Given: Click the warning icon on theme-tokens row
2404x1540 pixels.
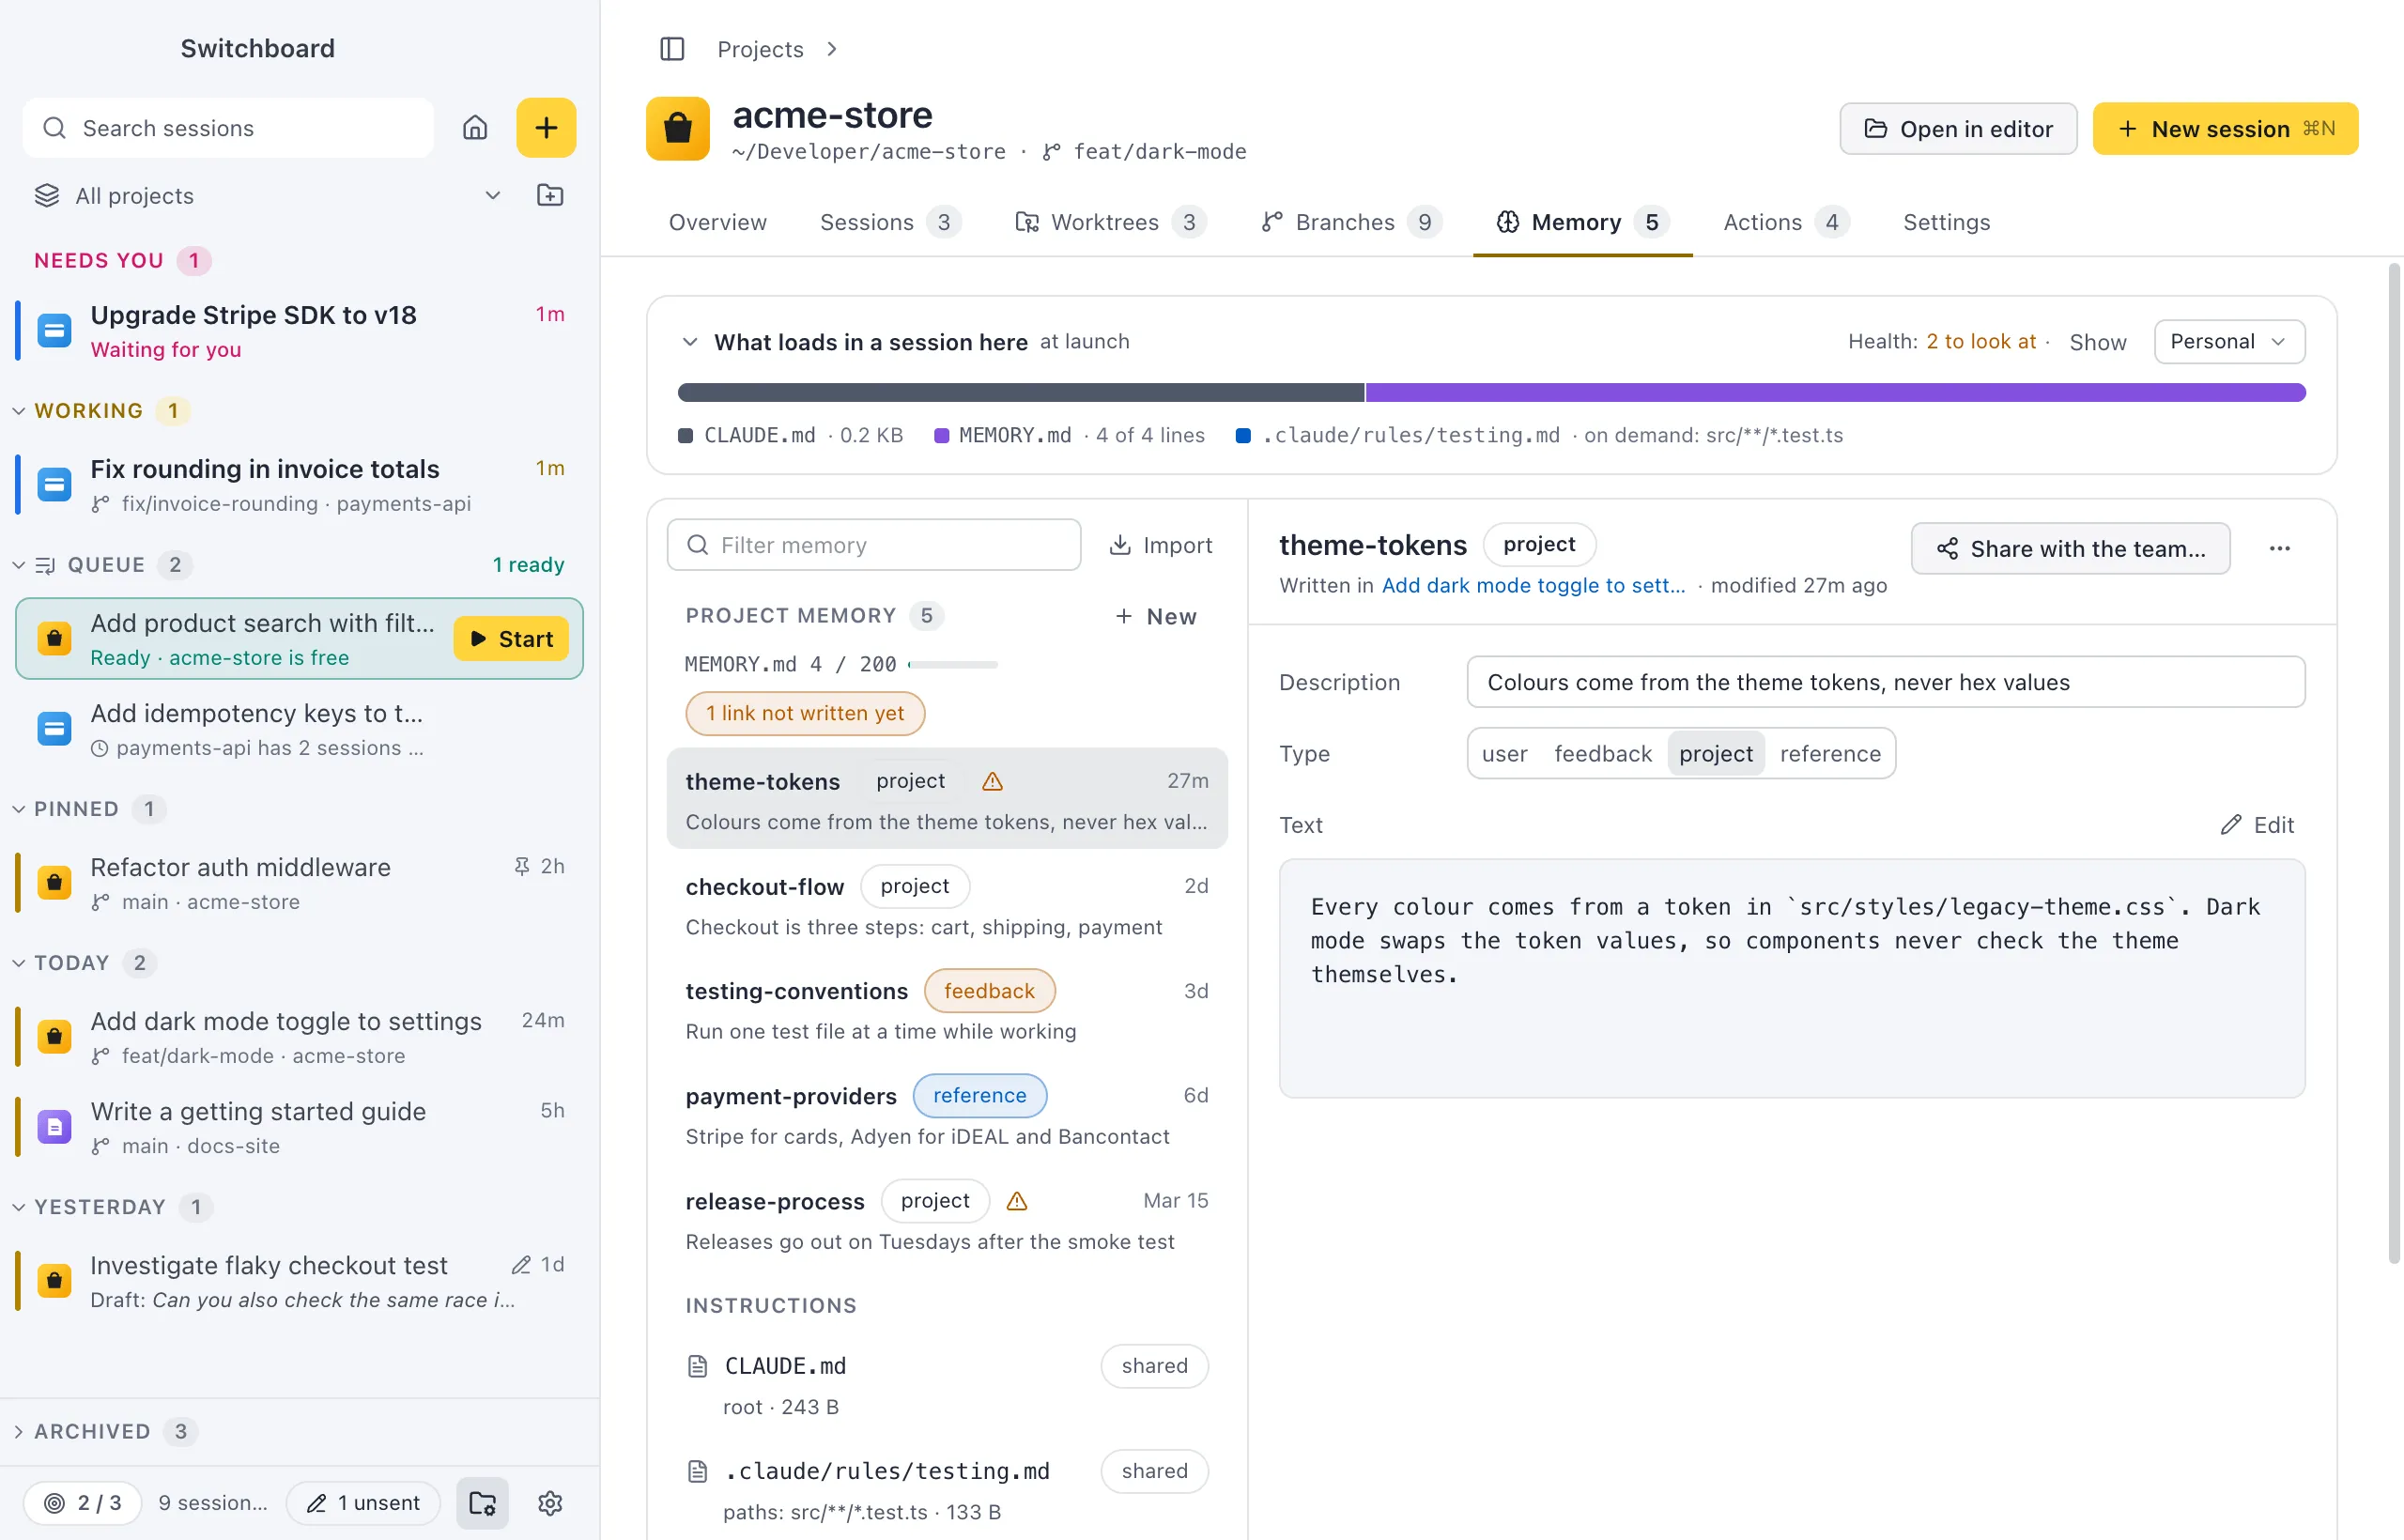Looking at the screenshot, I should click(992, 781).
